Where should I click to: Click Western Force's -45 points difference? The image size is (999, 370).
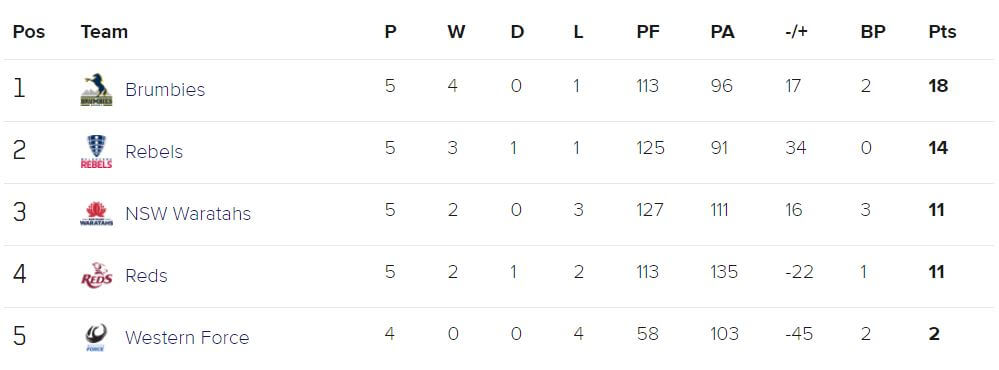(x=799, y=334)
